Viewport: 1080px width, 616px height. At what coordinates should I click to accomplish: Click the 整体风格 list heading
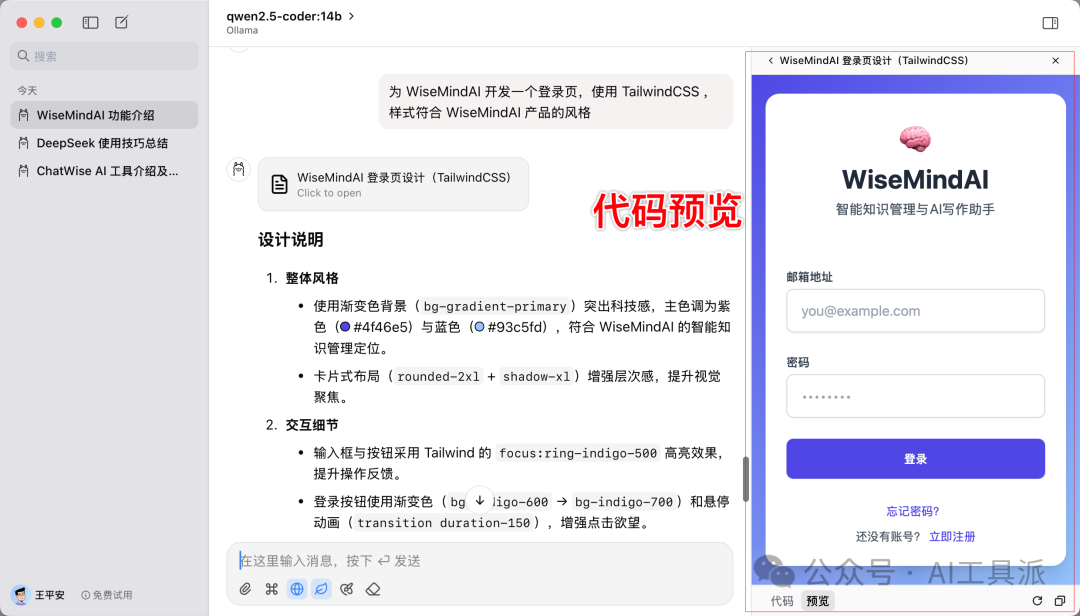312,278
